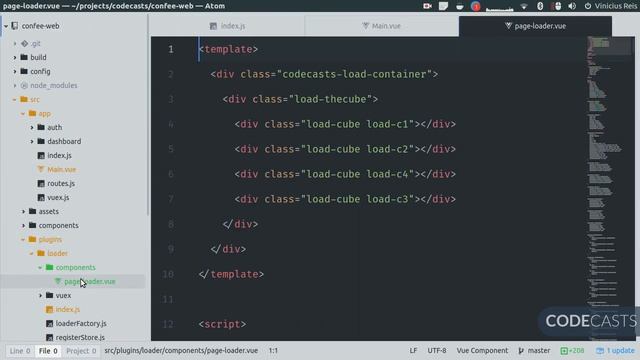Open index.js under app folder
The height and width of the screenshot is (360, 640).
click(59, 155)
